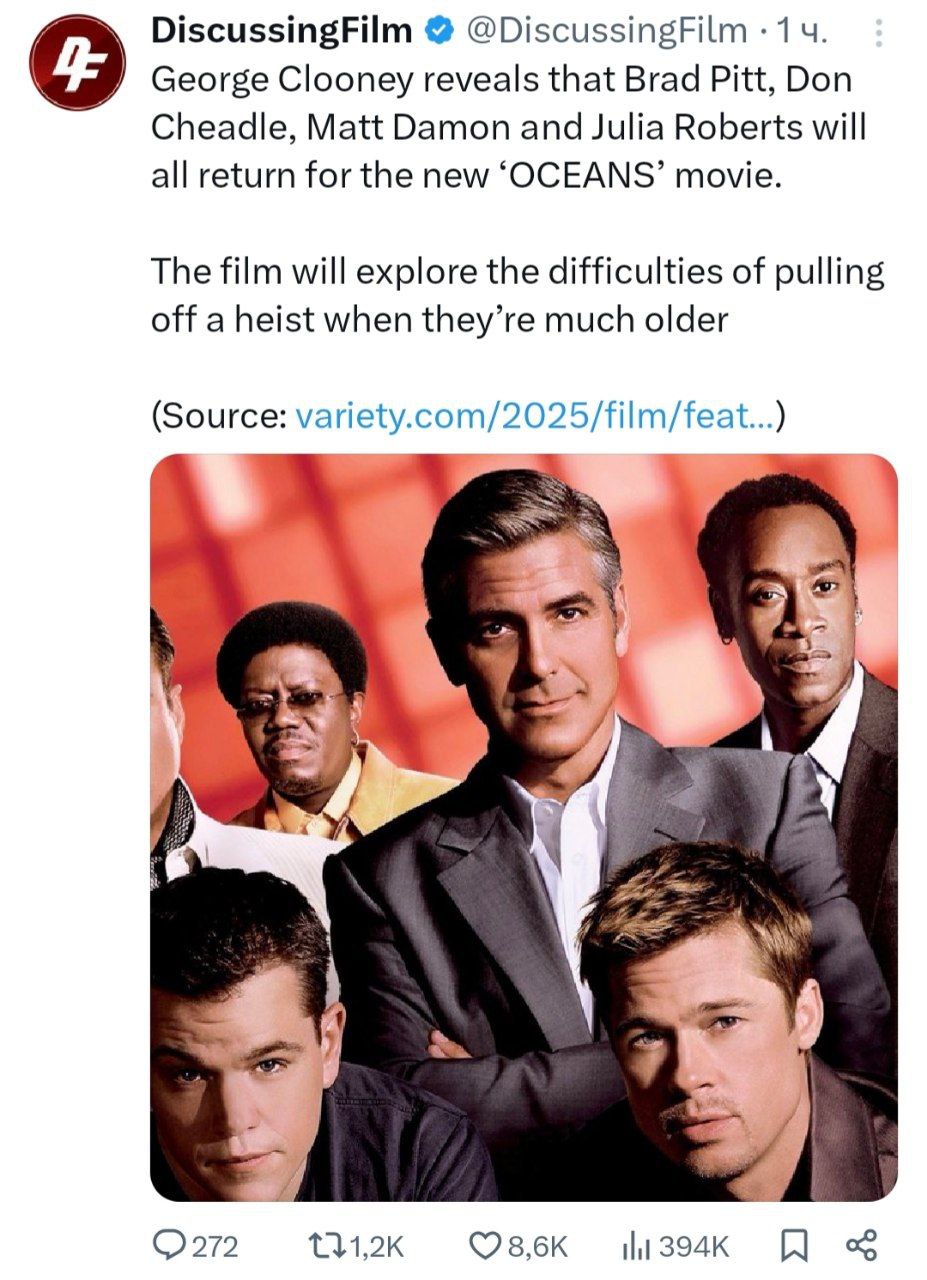The image size is (927, 1280).
Task: Open the variety.com source link
Action: (537, 415)
